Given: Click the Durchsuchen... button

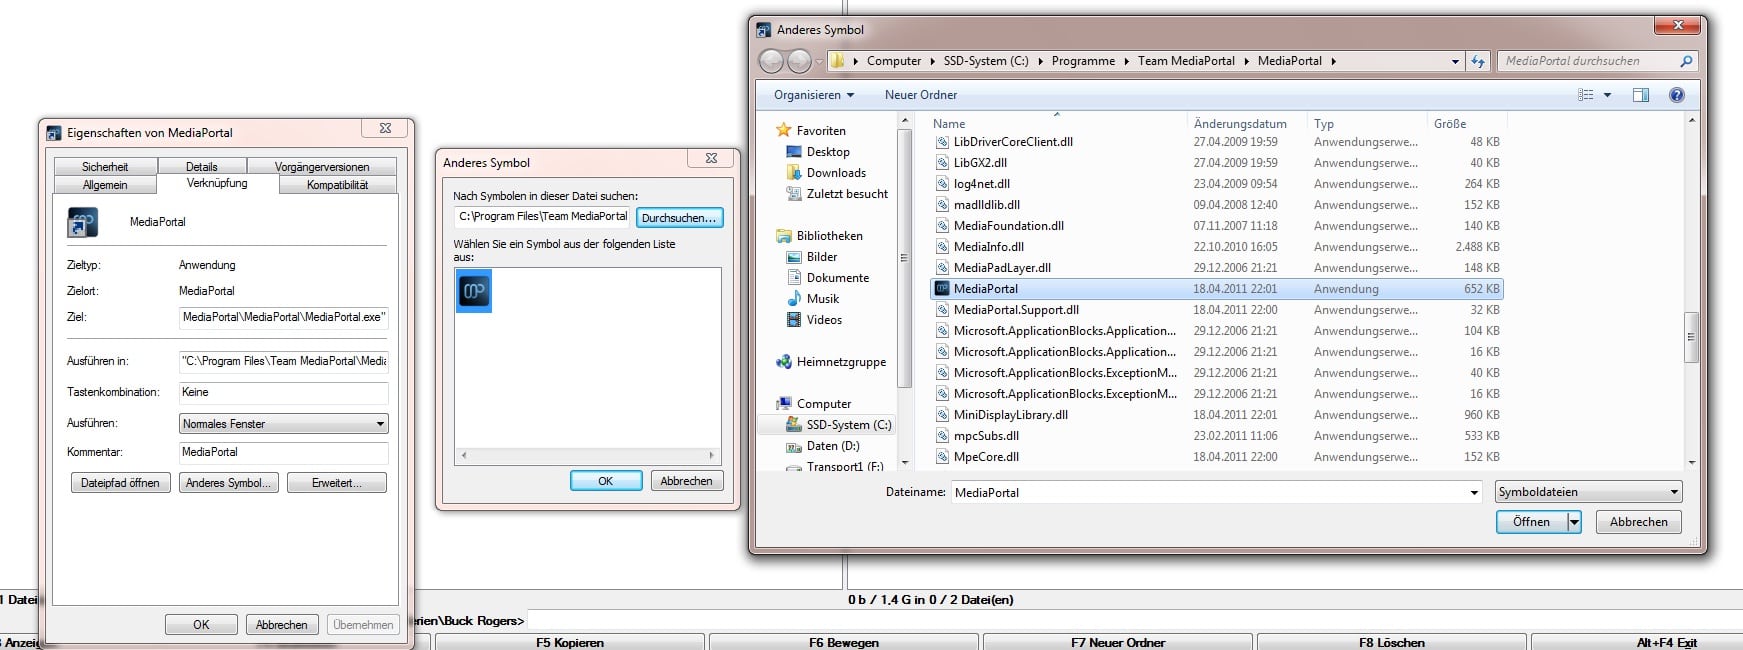Looking at the screenshot, I should [679, 218].
